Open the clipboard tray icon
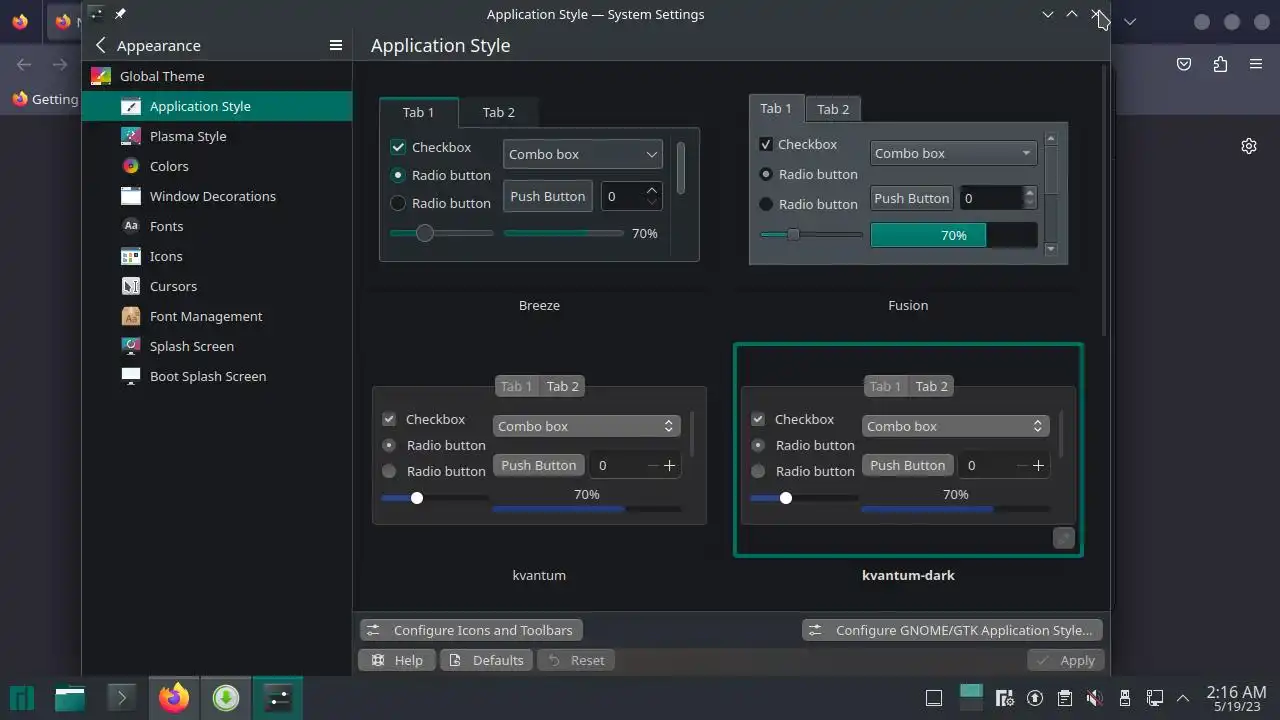Image resolution: width=1280 pixels, height=720 pixels. [1065, 698]
